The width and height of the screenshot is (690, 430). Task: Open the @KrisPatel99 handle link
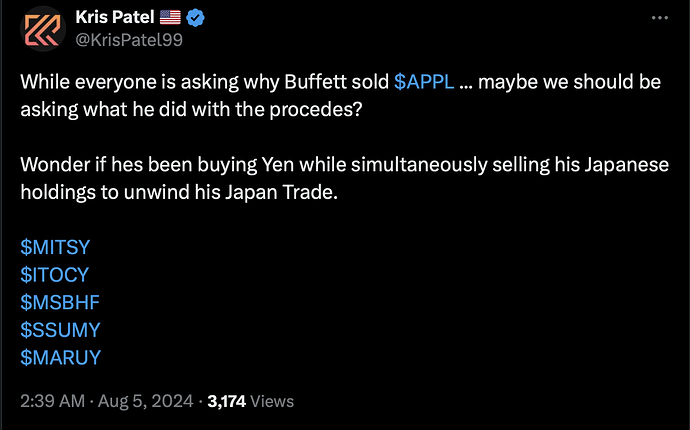(129, 40)
